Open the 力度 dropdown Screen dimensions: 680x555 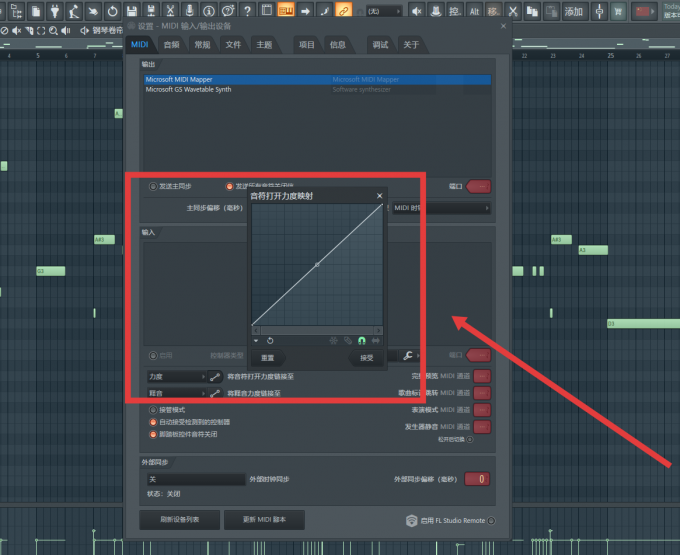[177, 377]
